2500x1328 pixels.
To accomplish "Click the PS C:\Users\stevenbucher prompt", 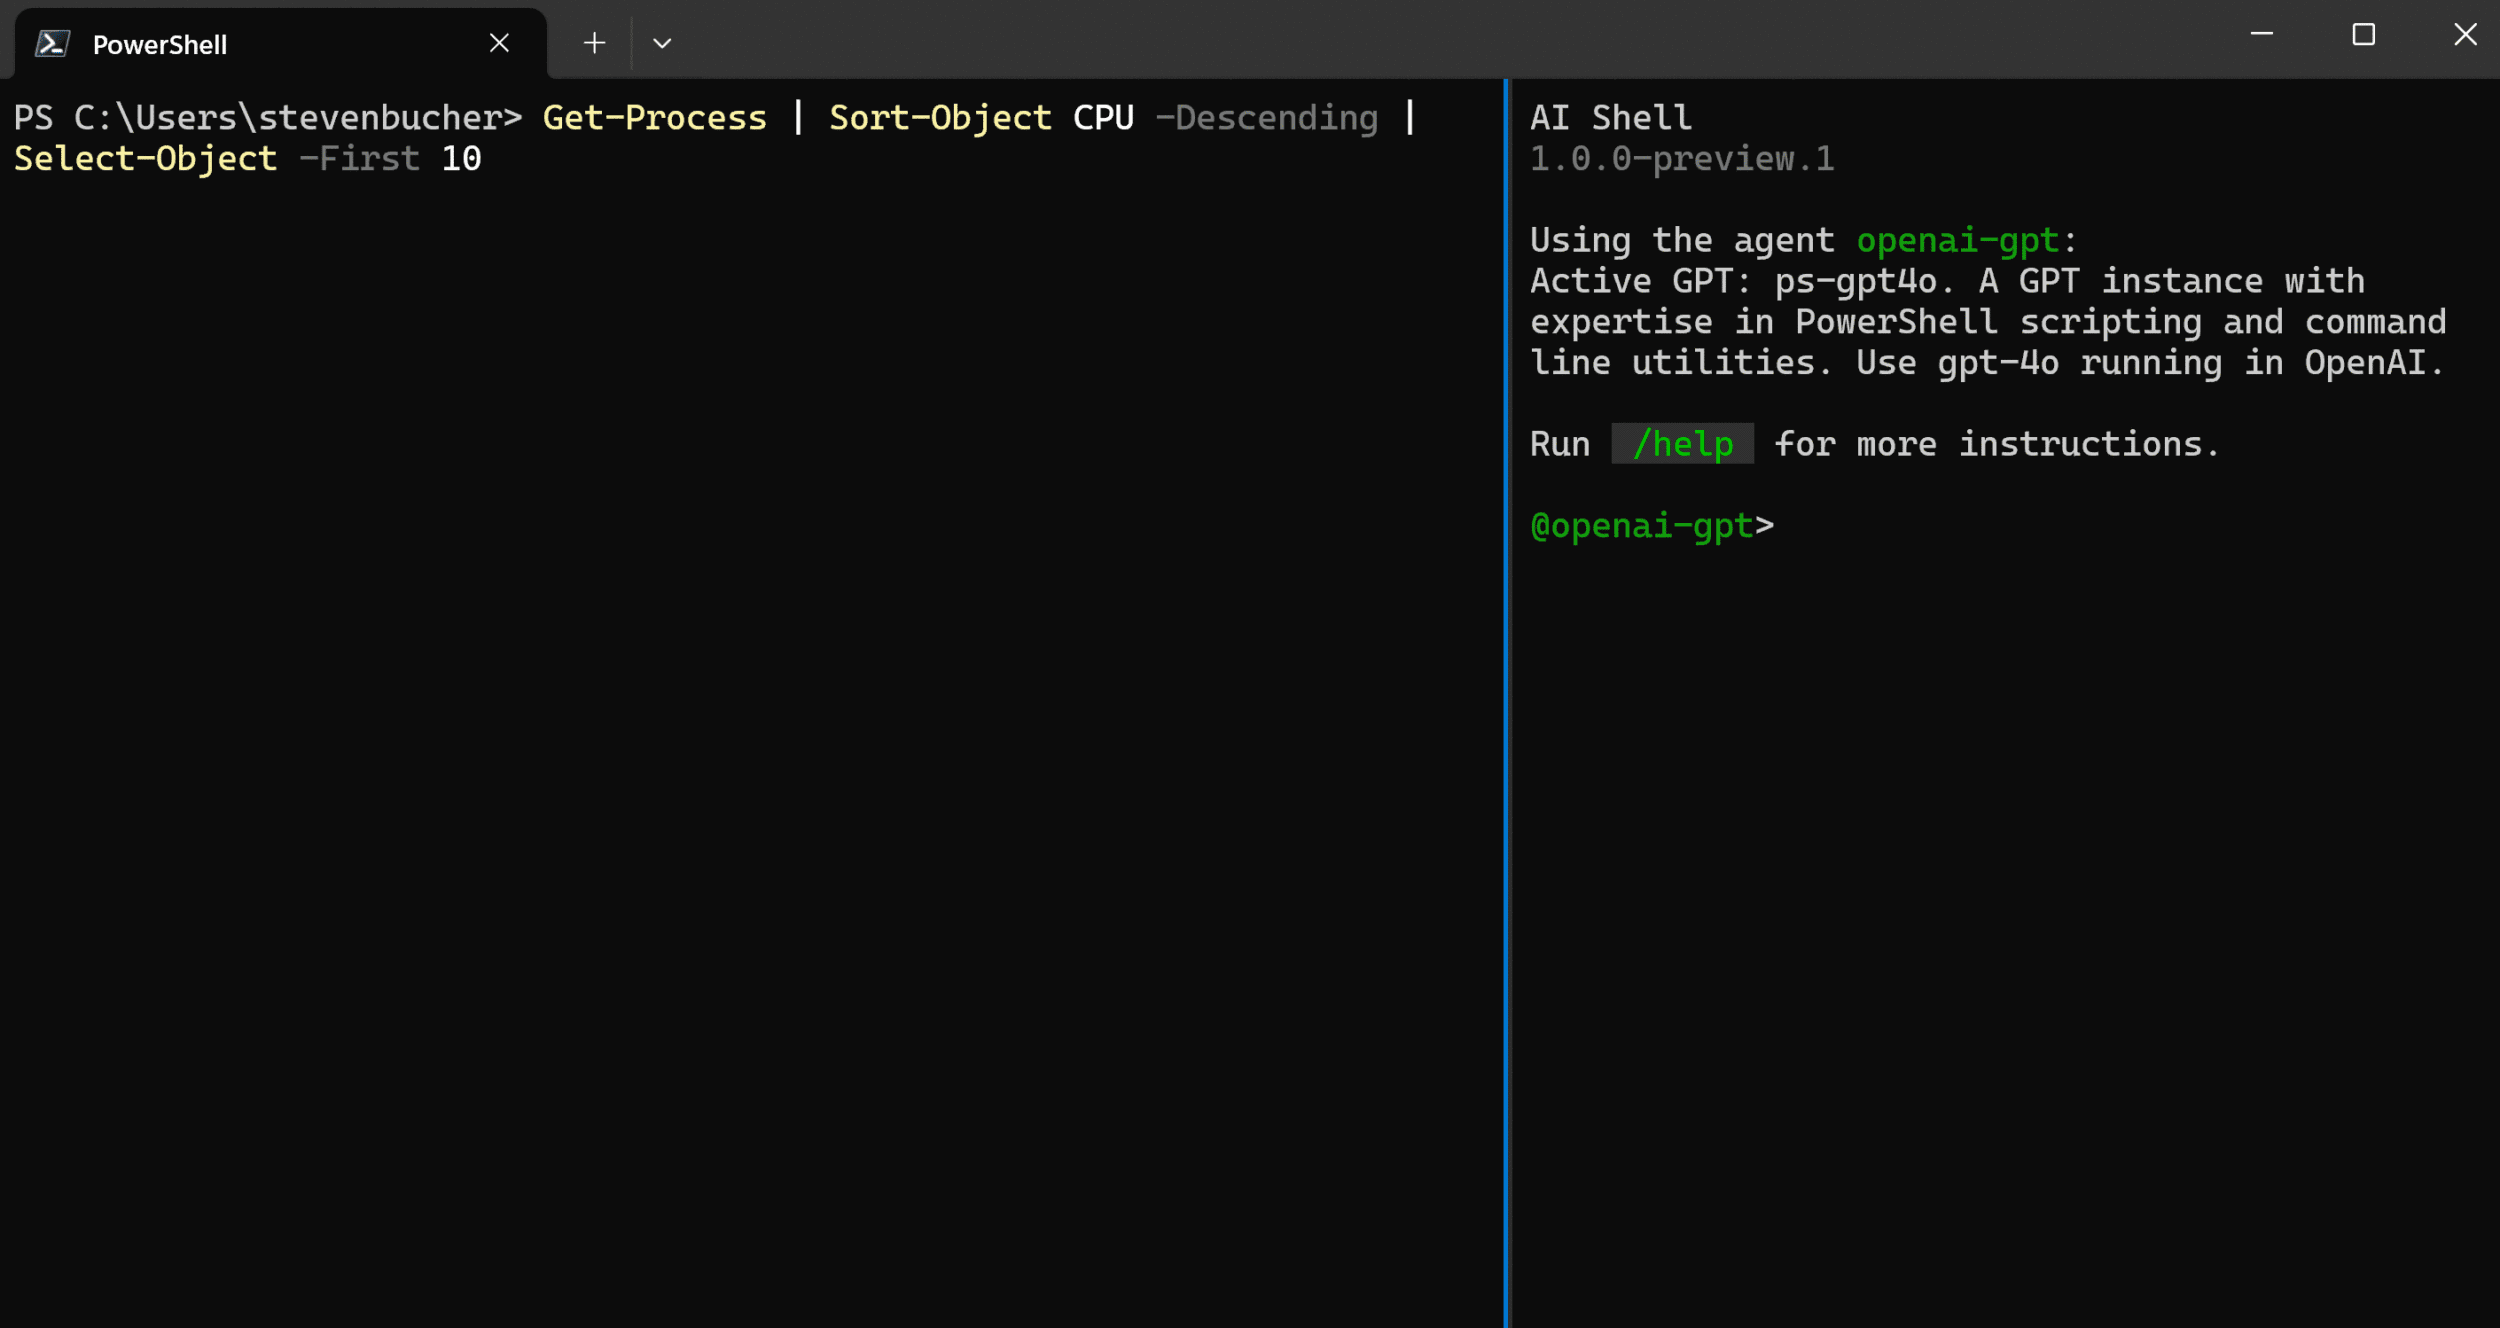I will point(267,118).
